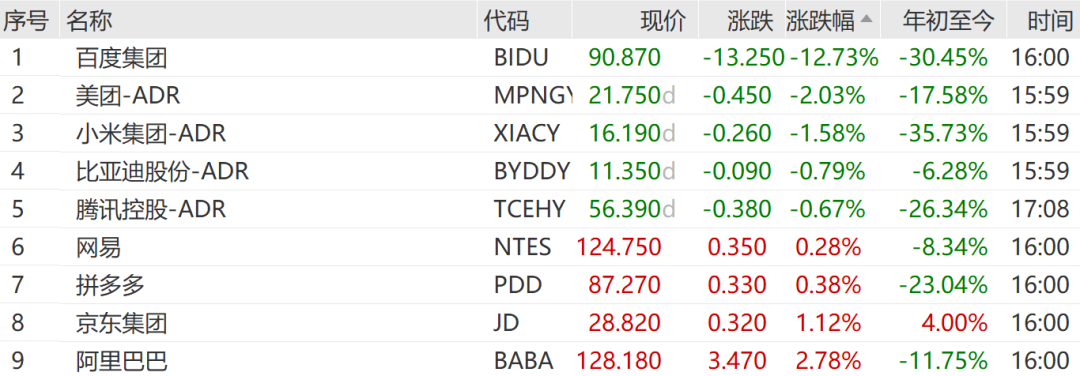The width and height of the screenshot is (1080, 376).
Task: Click BIDU's -12.73% change value
Action: [834, 58]
